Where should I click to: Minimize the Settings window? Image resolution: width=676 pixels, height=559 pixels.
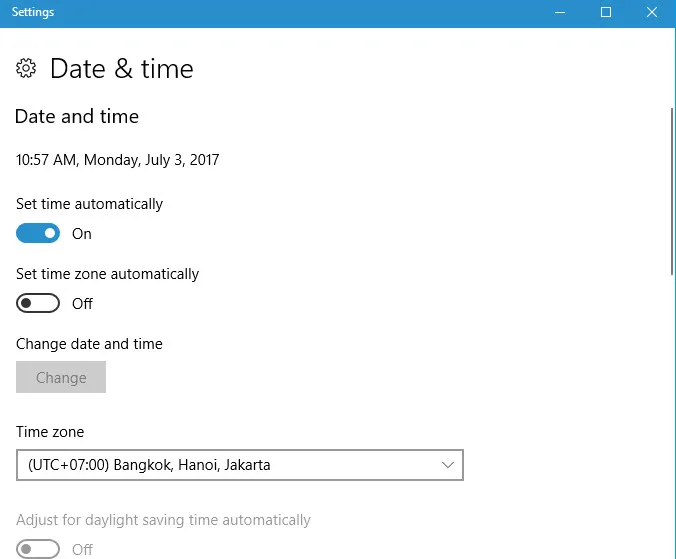560,13
